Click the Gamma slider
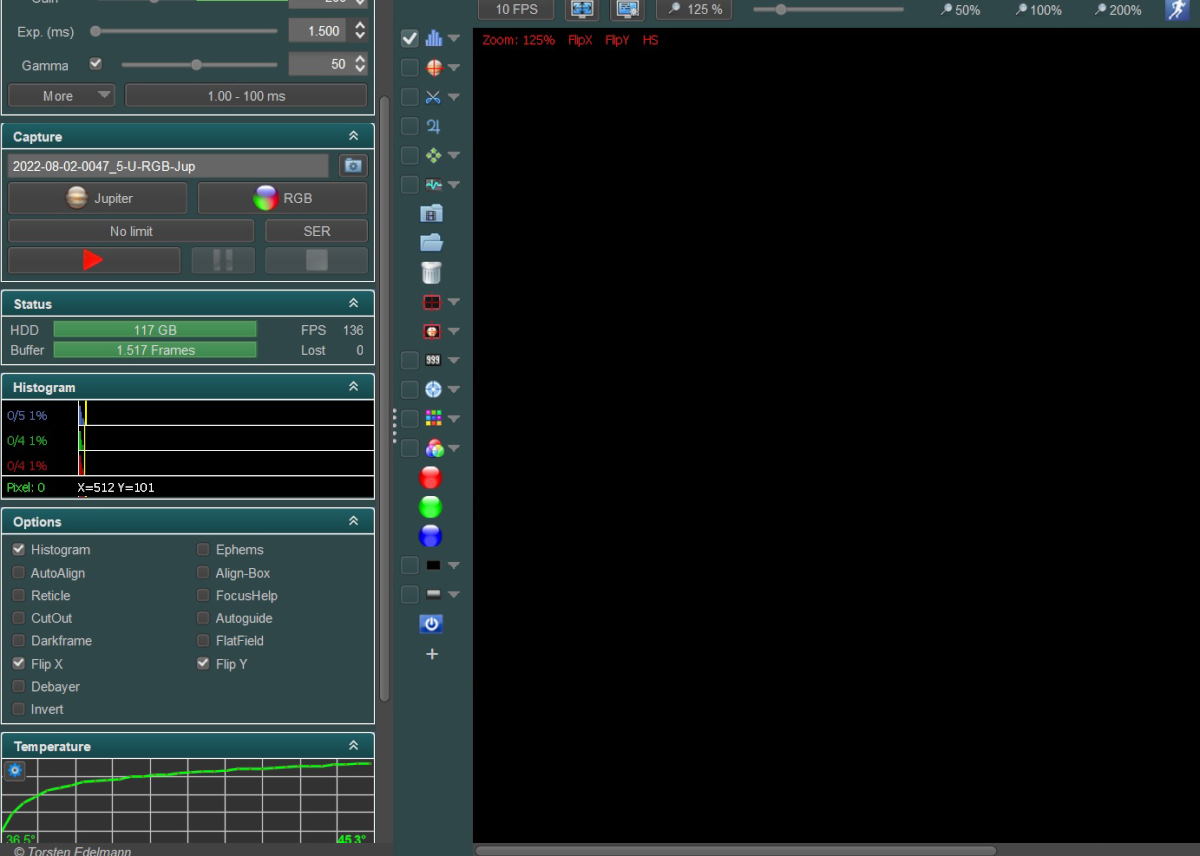The width and height of the screenshot is (1200, 856). 198,64
